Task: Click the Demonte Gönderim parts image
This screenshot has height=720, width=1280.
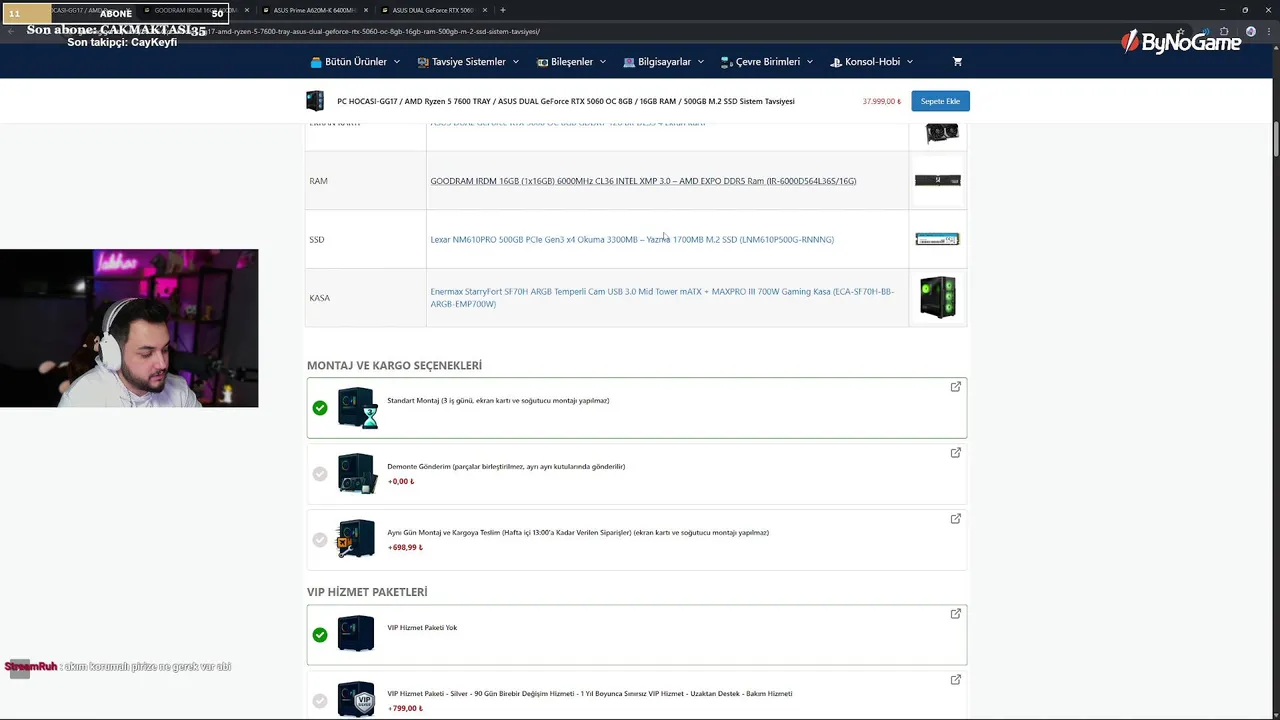Action: pyautogui.click(x=357, y=473)
